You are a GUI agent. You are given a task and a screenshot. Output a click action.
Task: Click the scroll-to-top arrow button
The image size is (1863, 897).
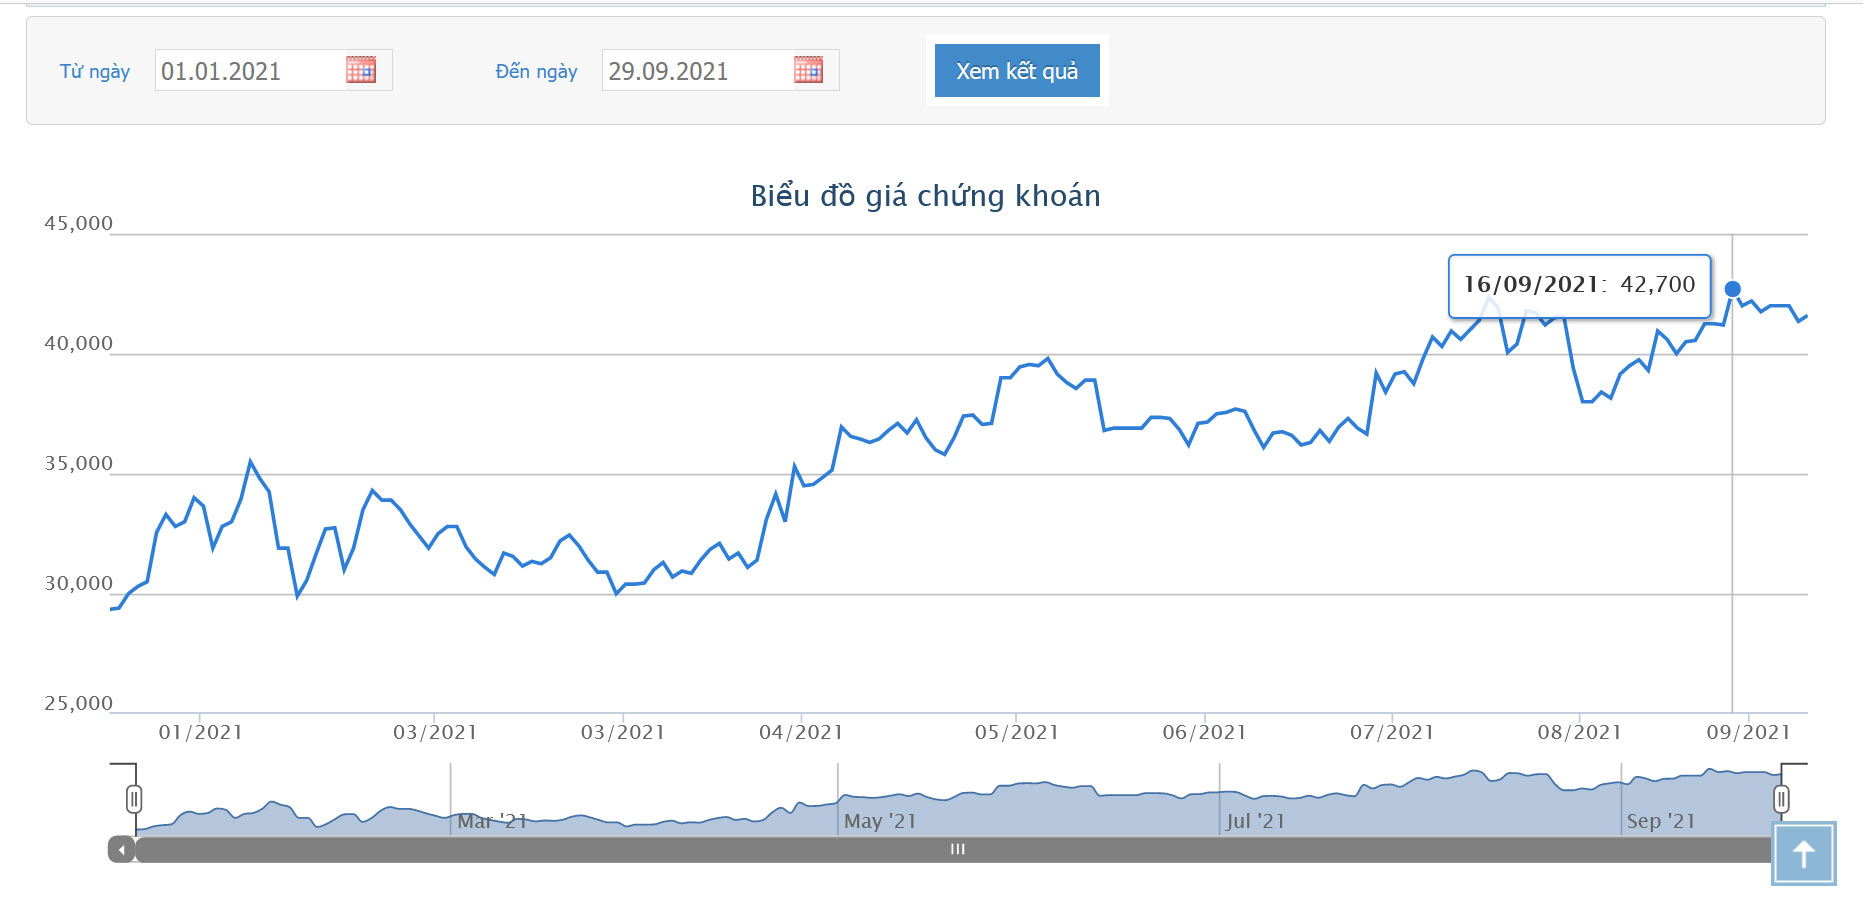(x=1803, y=854)
